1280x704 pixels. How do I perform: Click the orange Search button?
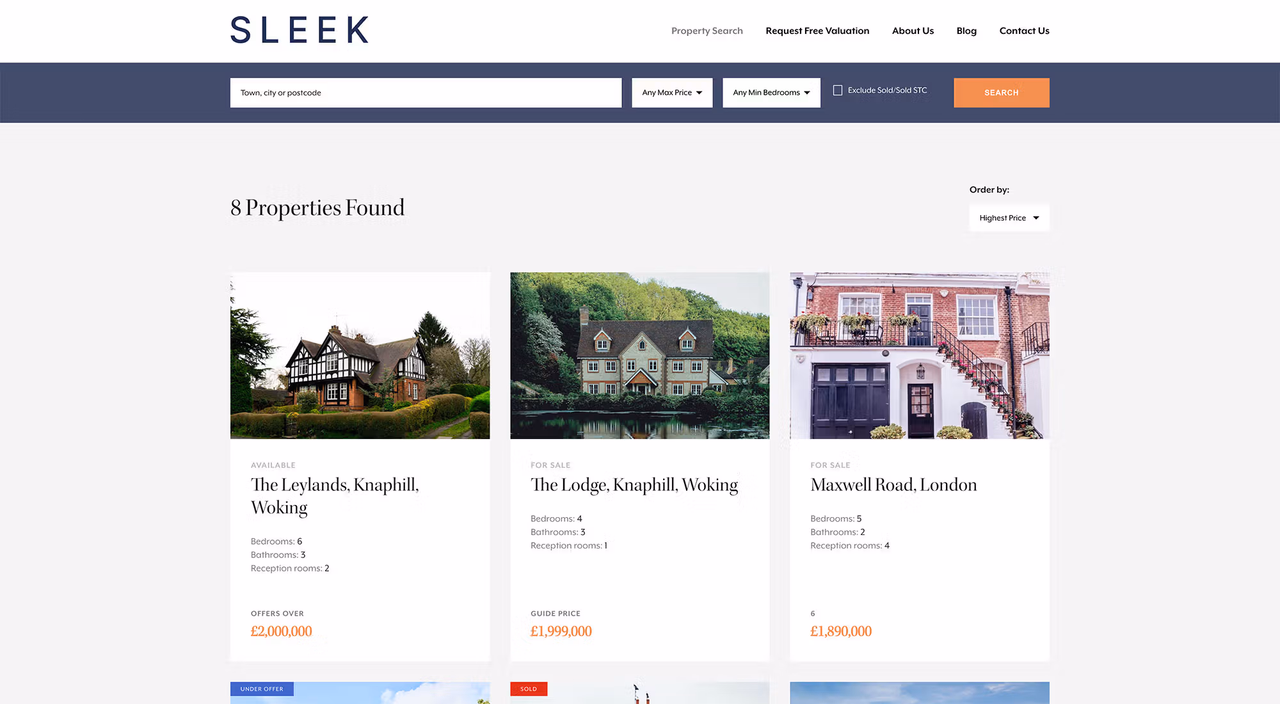click(1001, 93)
